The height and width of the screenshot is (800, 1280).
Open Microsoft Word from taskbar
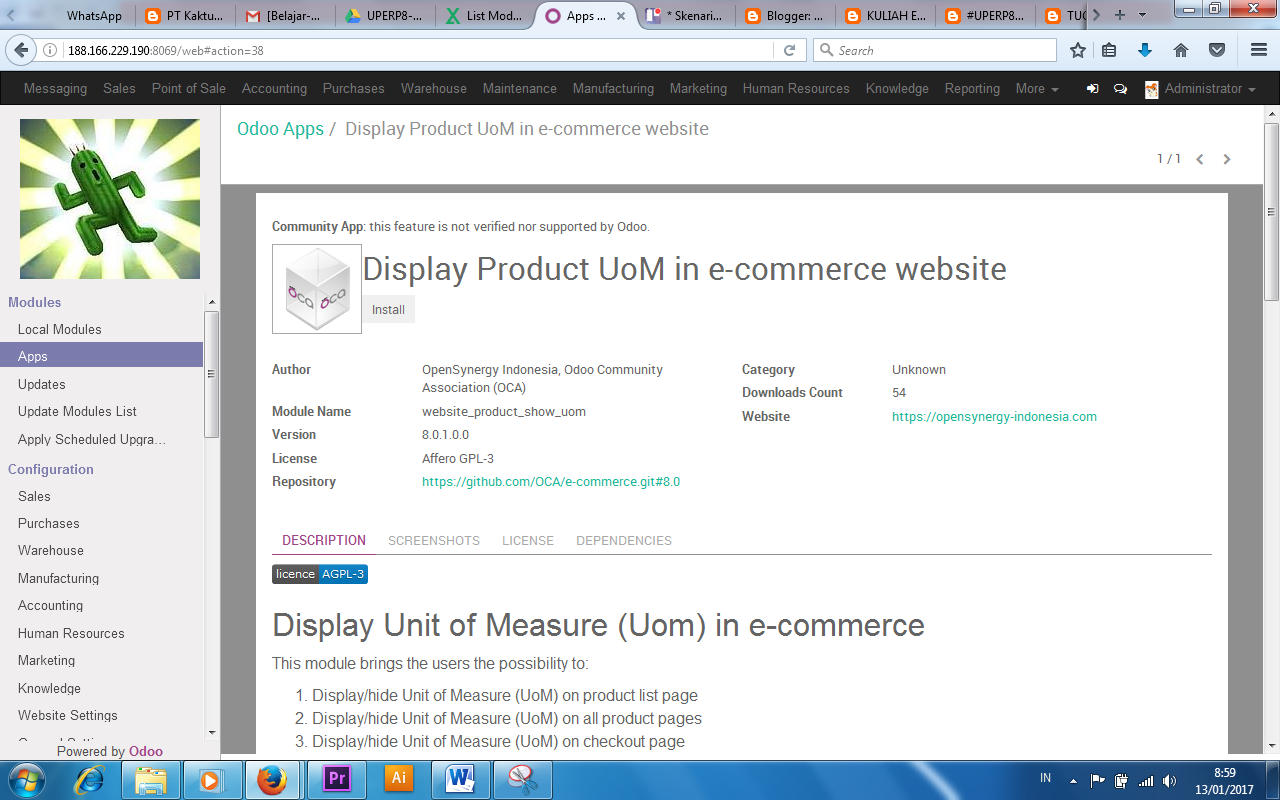click(x=461, y=779)
